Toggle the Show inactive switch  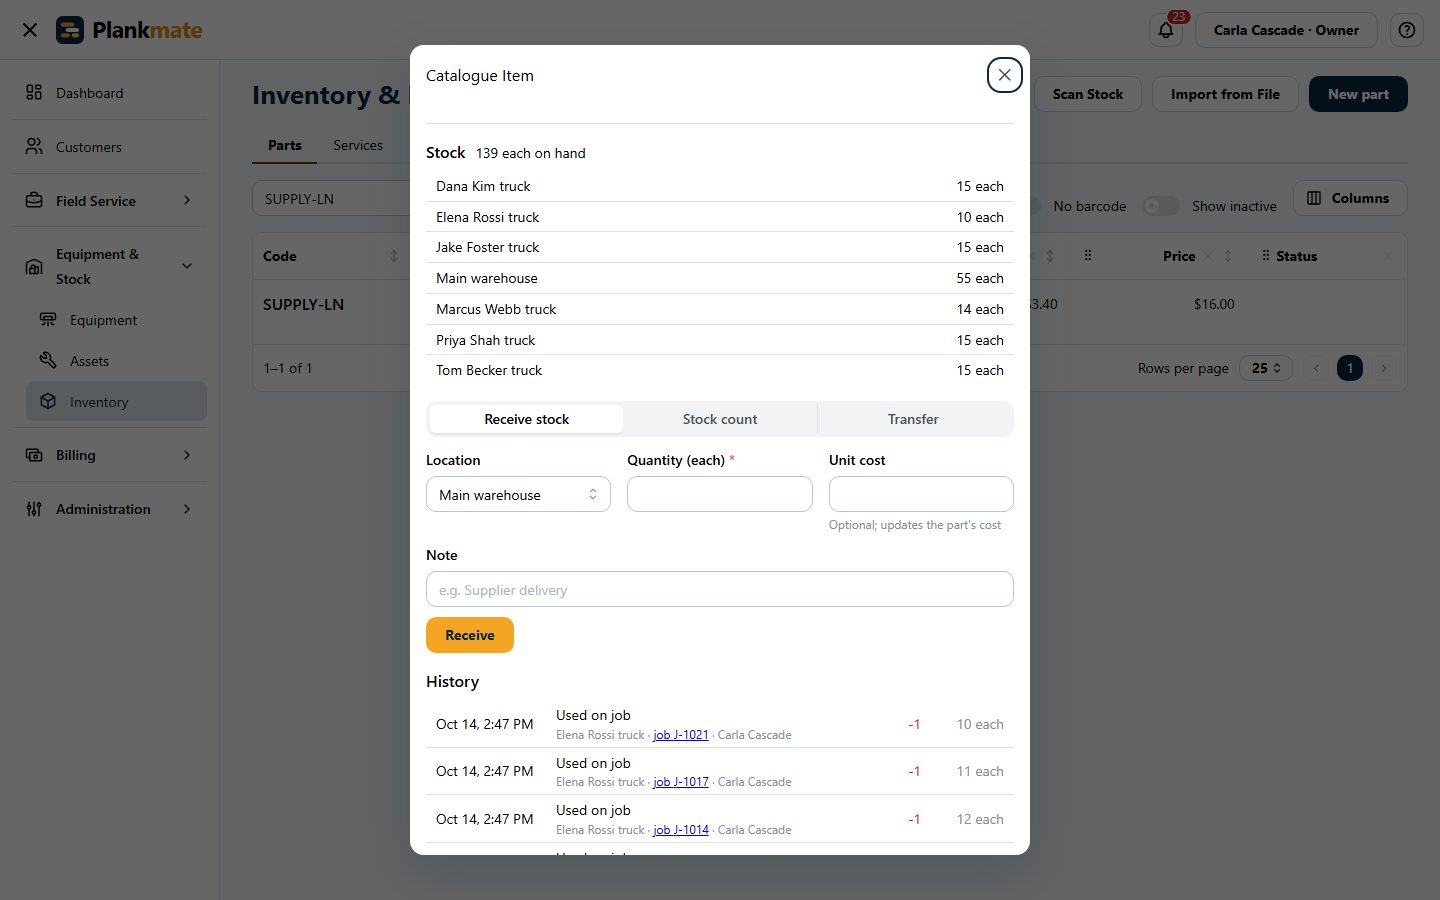(1161, 206)
